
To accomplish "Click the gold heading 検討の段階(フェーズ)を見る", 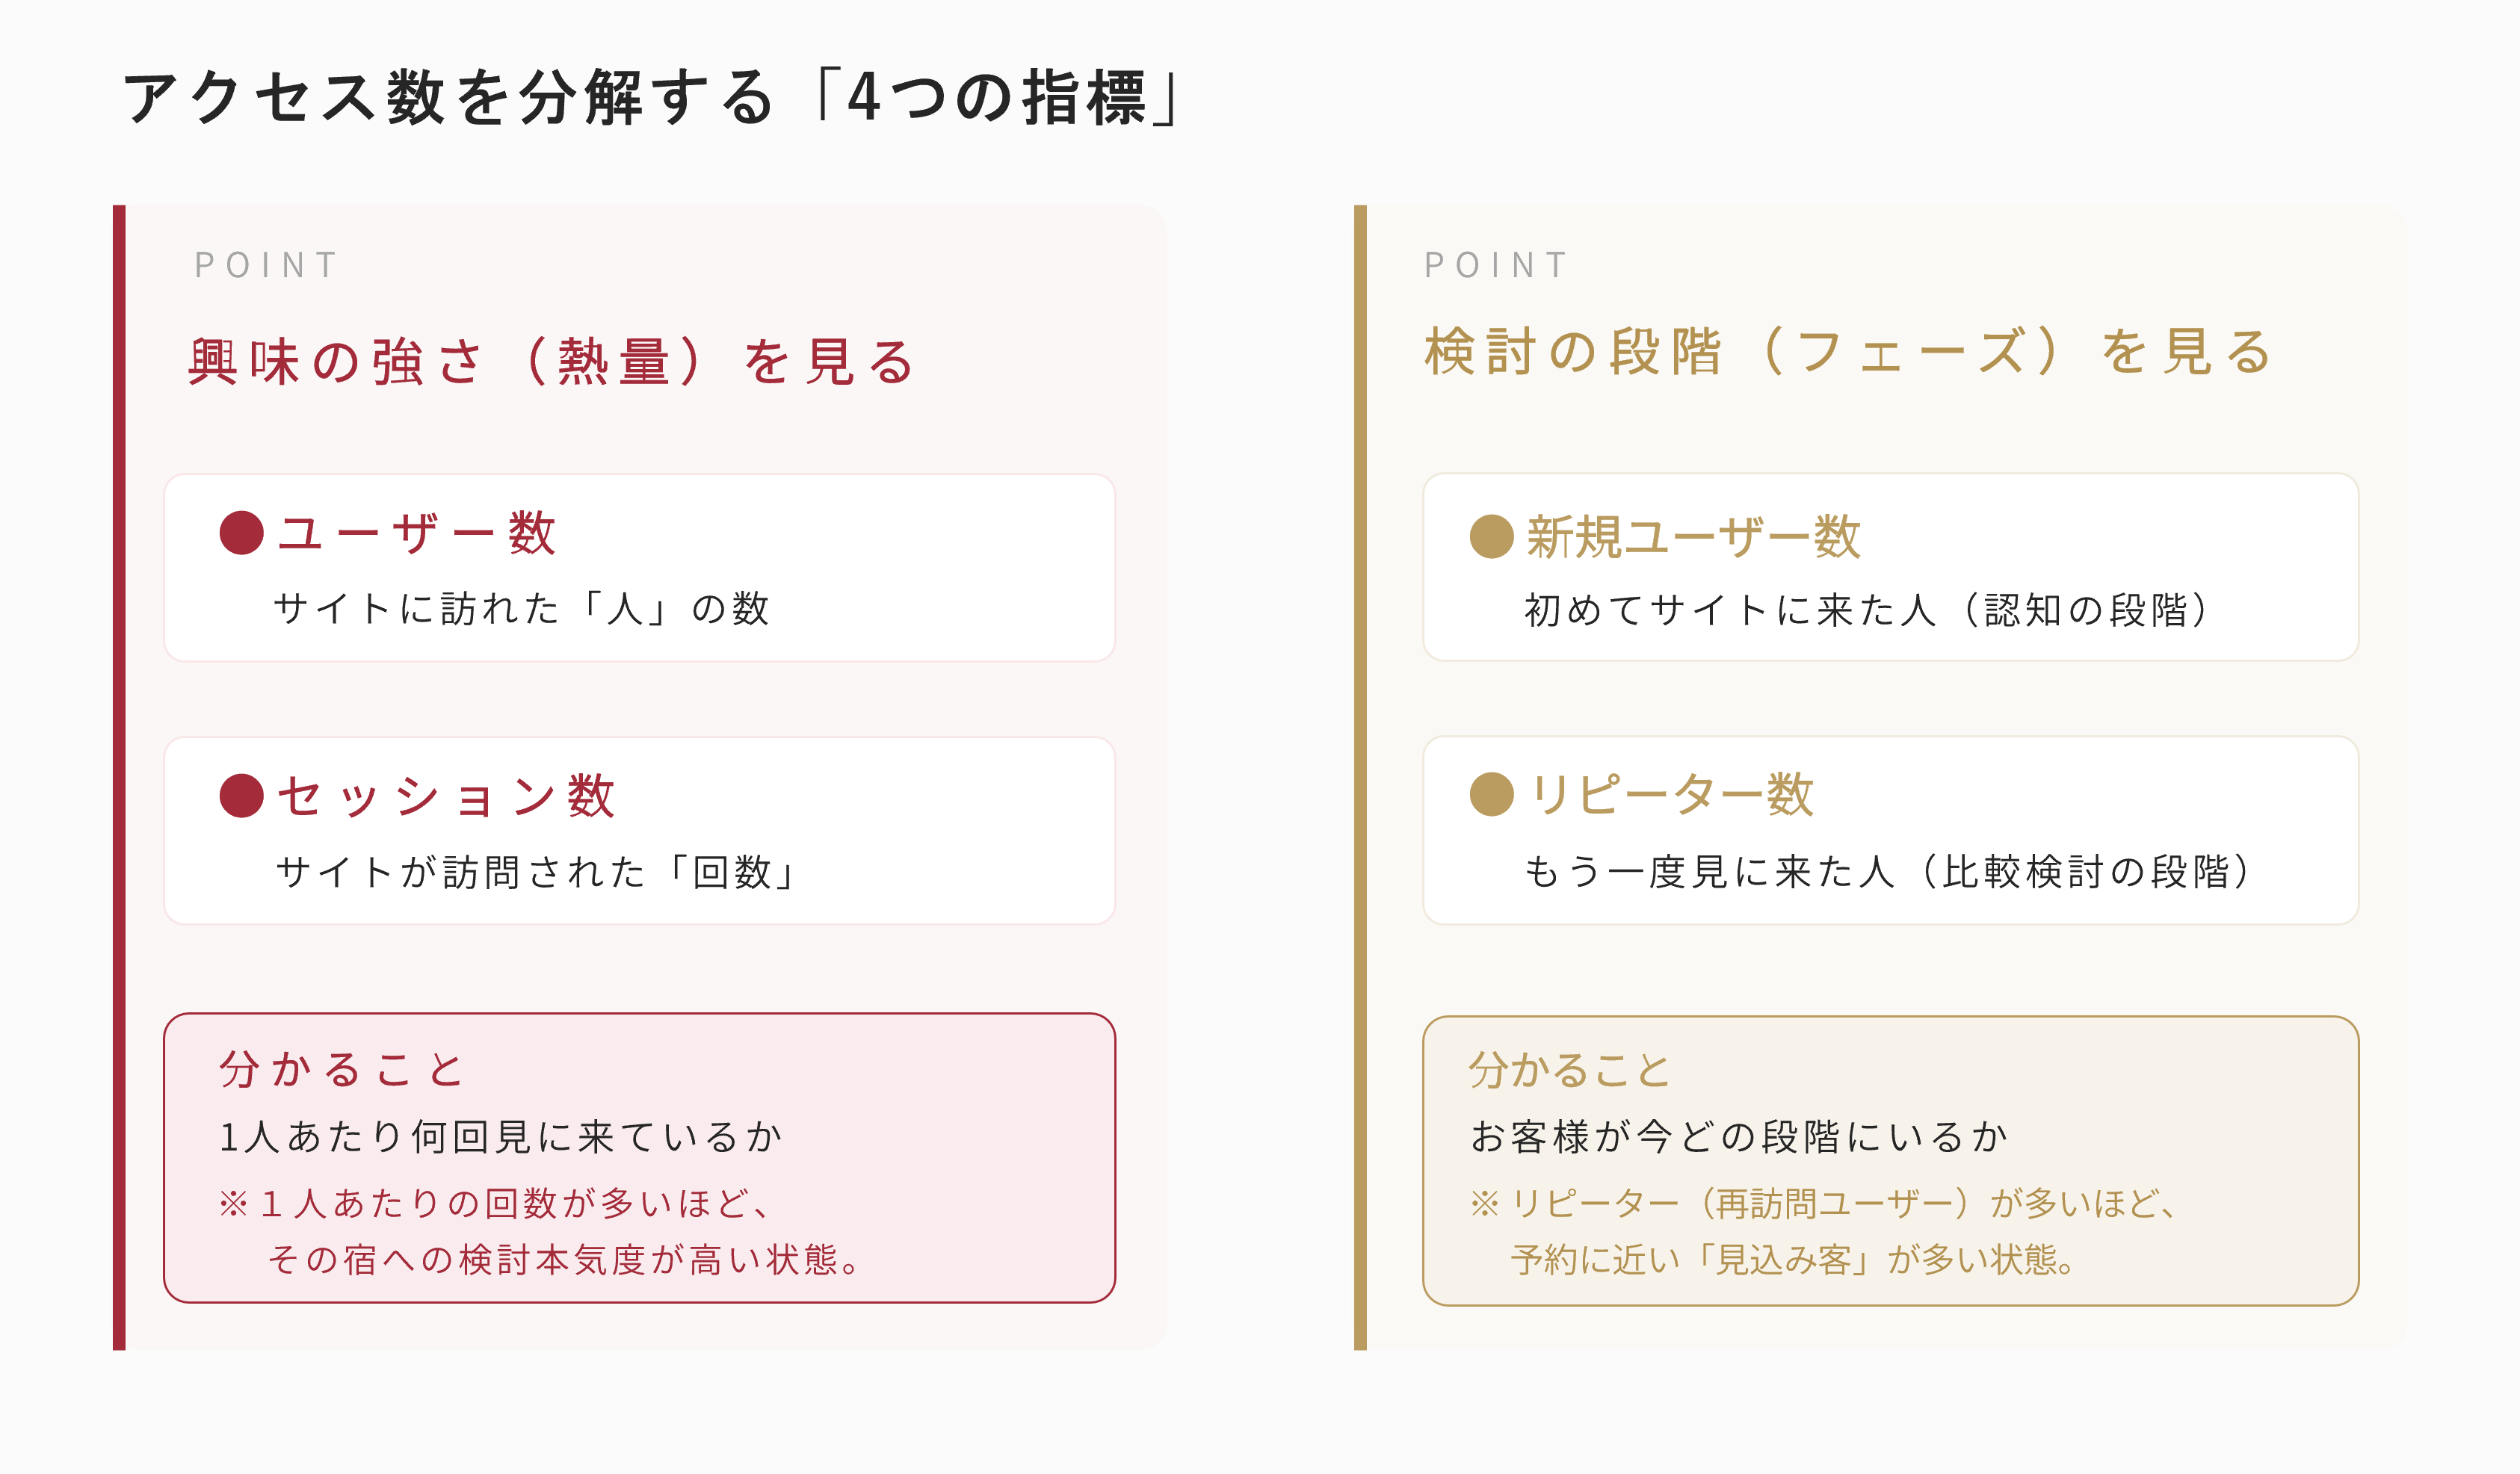I will click(x=1849, y=352).
